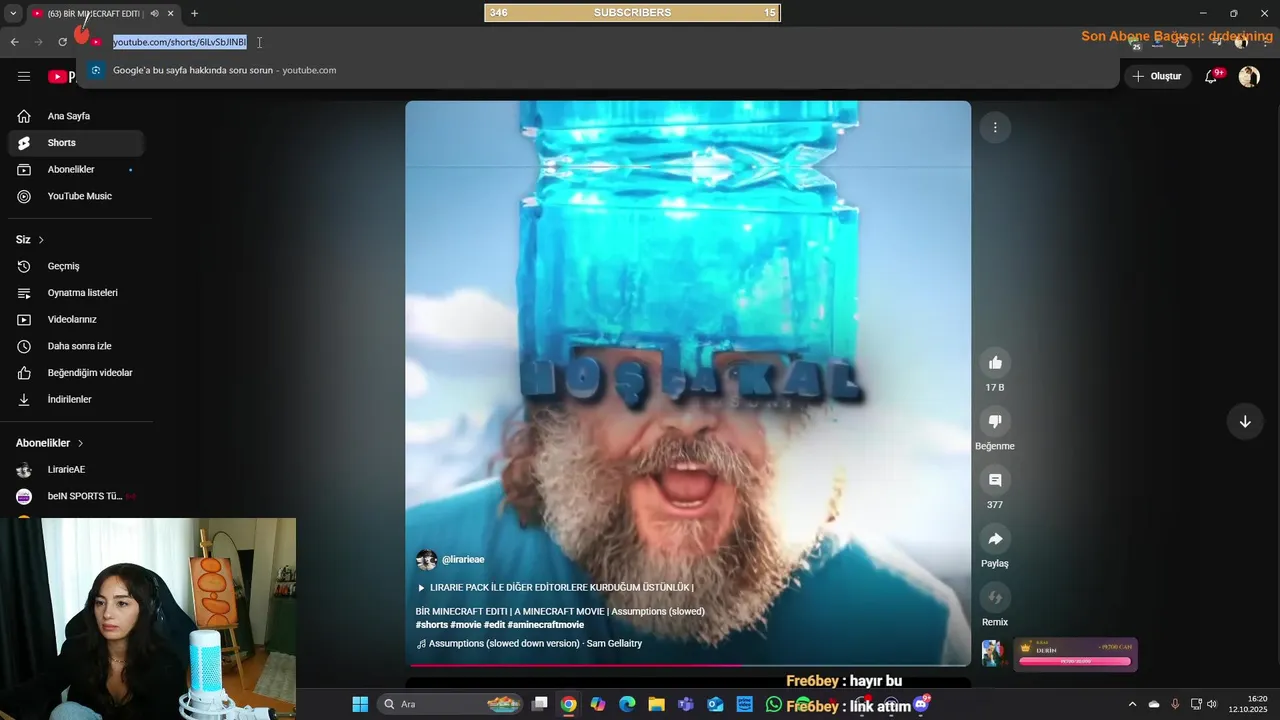This screenshot has height=720, width=1280.
Task: Click the URL address bar
Action: pos(600,42)
